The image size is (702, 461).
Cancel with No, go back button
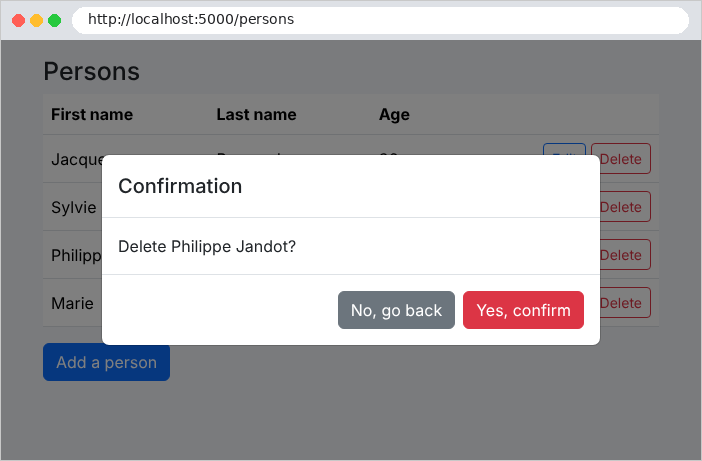click(x=396, y=310)
